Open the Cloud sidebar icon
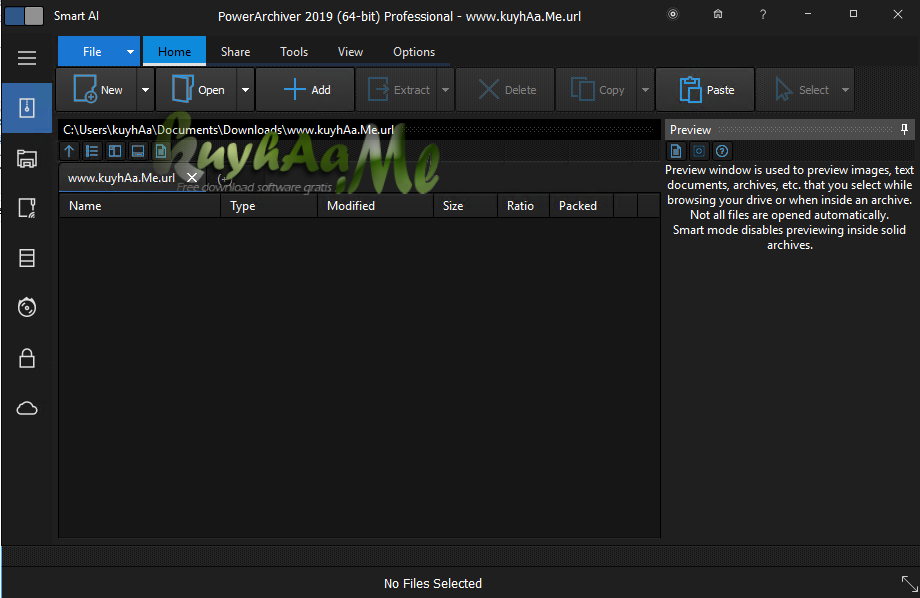Screen dimensions: 920x598 point(27,408)
